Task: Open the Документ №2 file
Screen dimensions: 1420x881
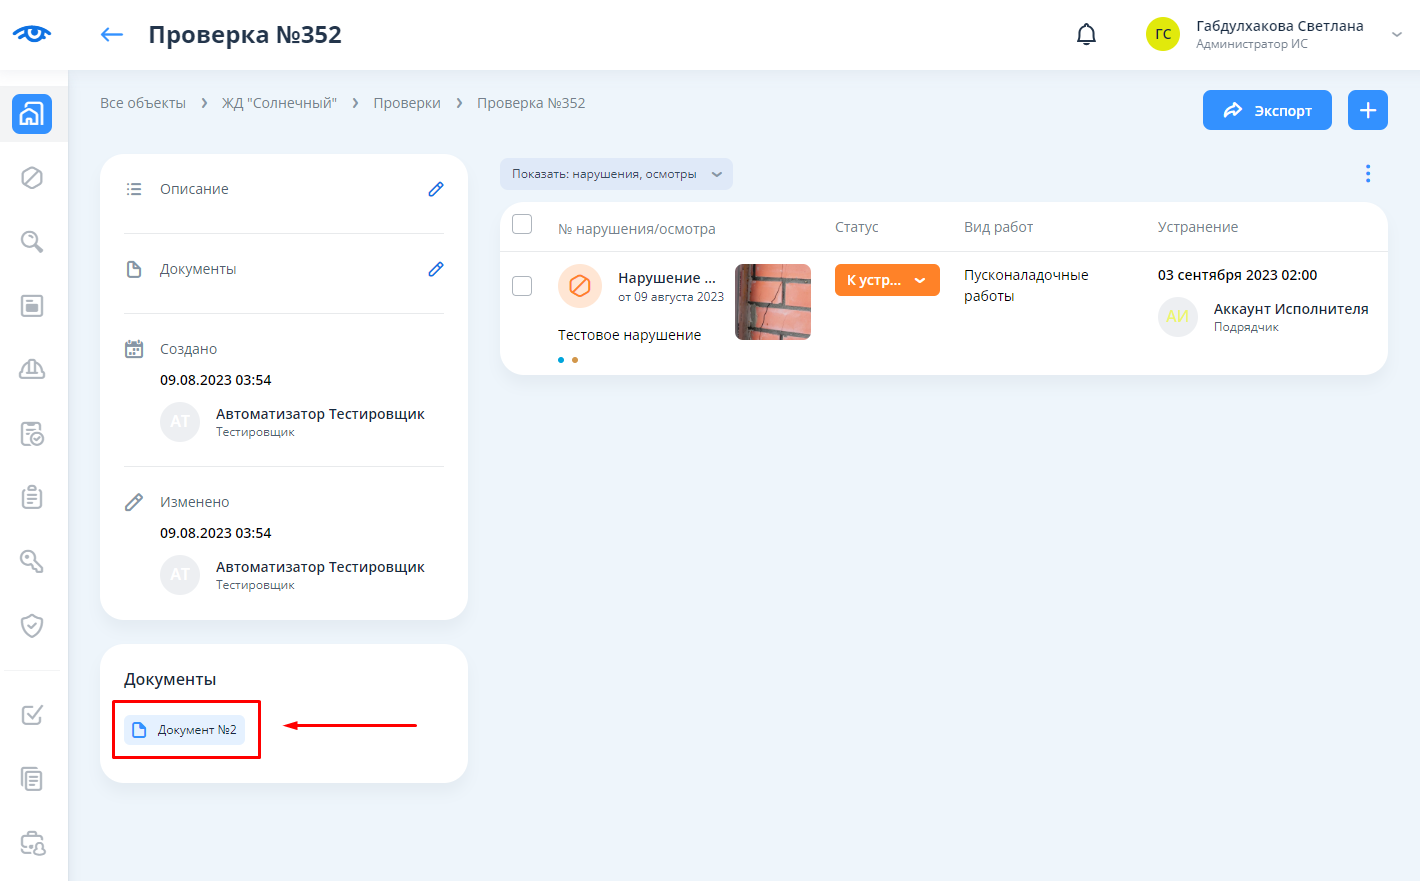Action: click(x=185, y=730)
